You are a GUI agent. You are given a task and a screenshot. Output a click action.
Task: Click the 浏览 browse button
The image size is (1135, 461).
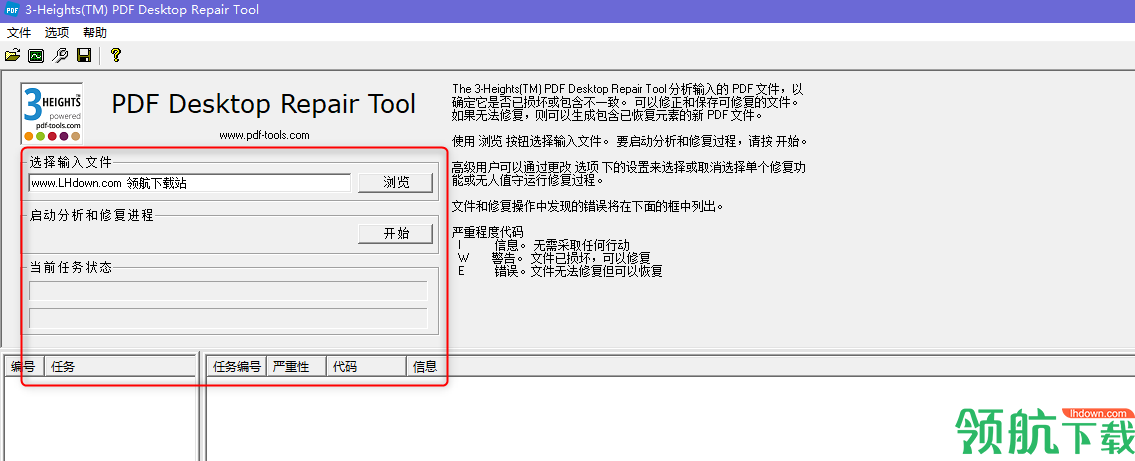pos(396,183)
